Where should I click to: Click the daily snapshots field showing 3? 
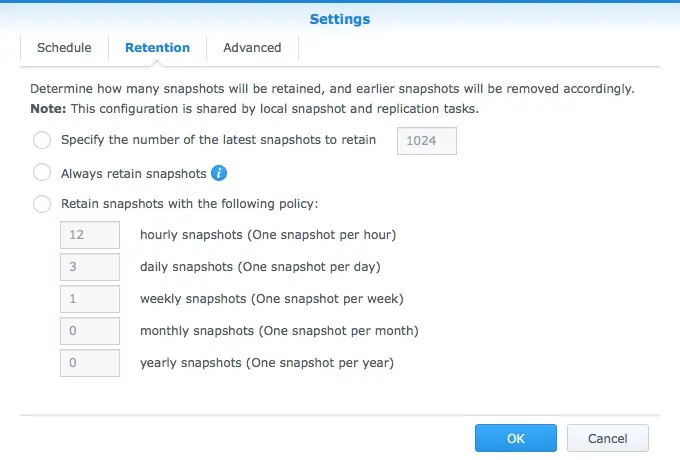(x=90, y=267)
